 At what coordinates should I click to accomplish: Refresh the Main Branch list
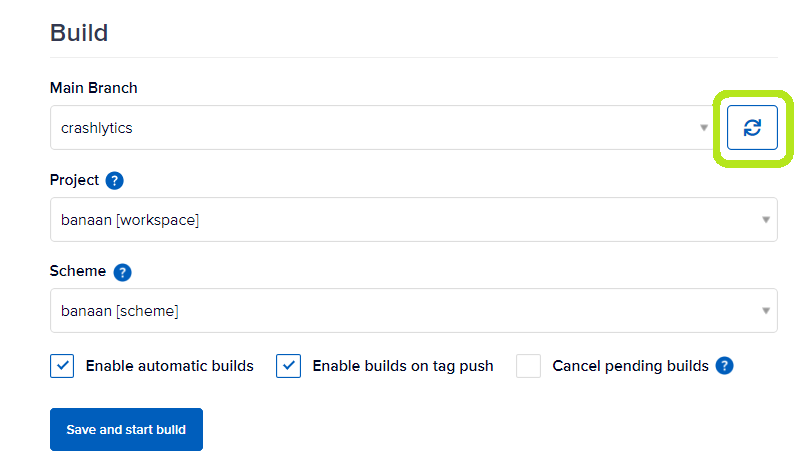click(752, 128)
